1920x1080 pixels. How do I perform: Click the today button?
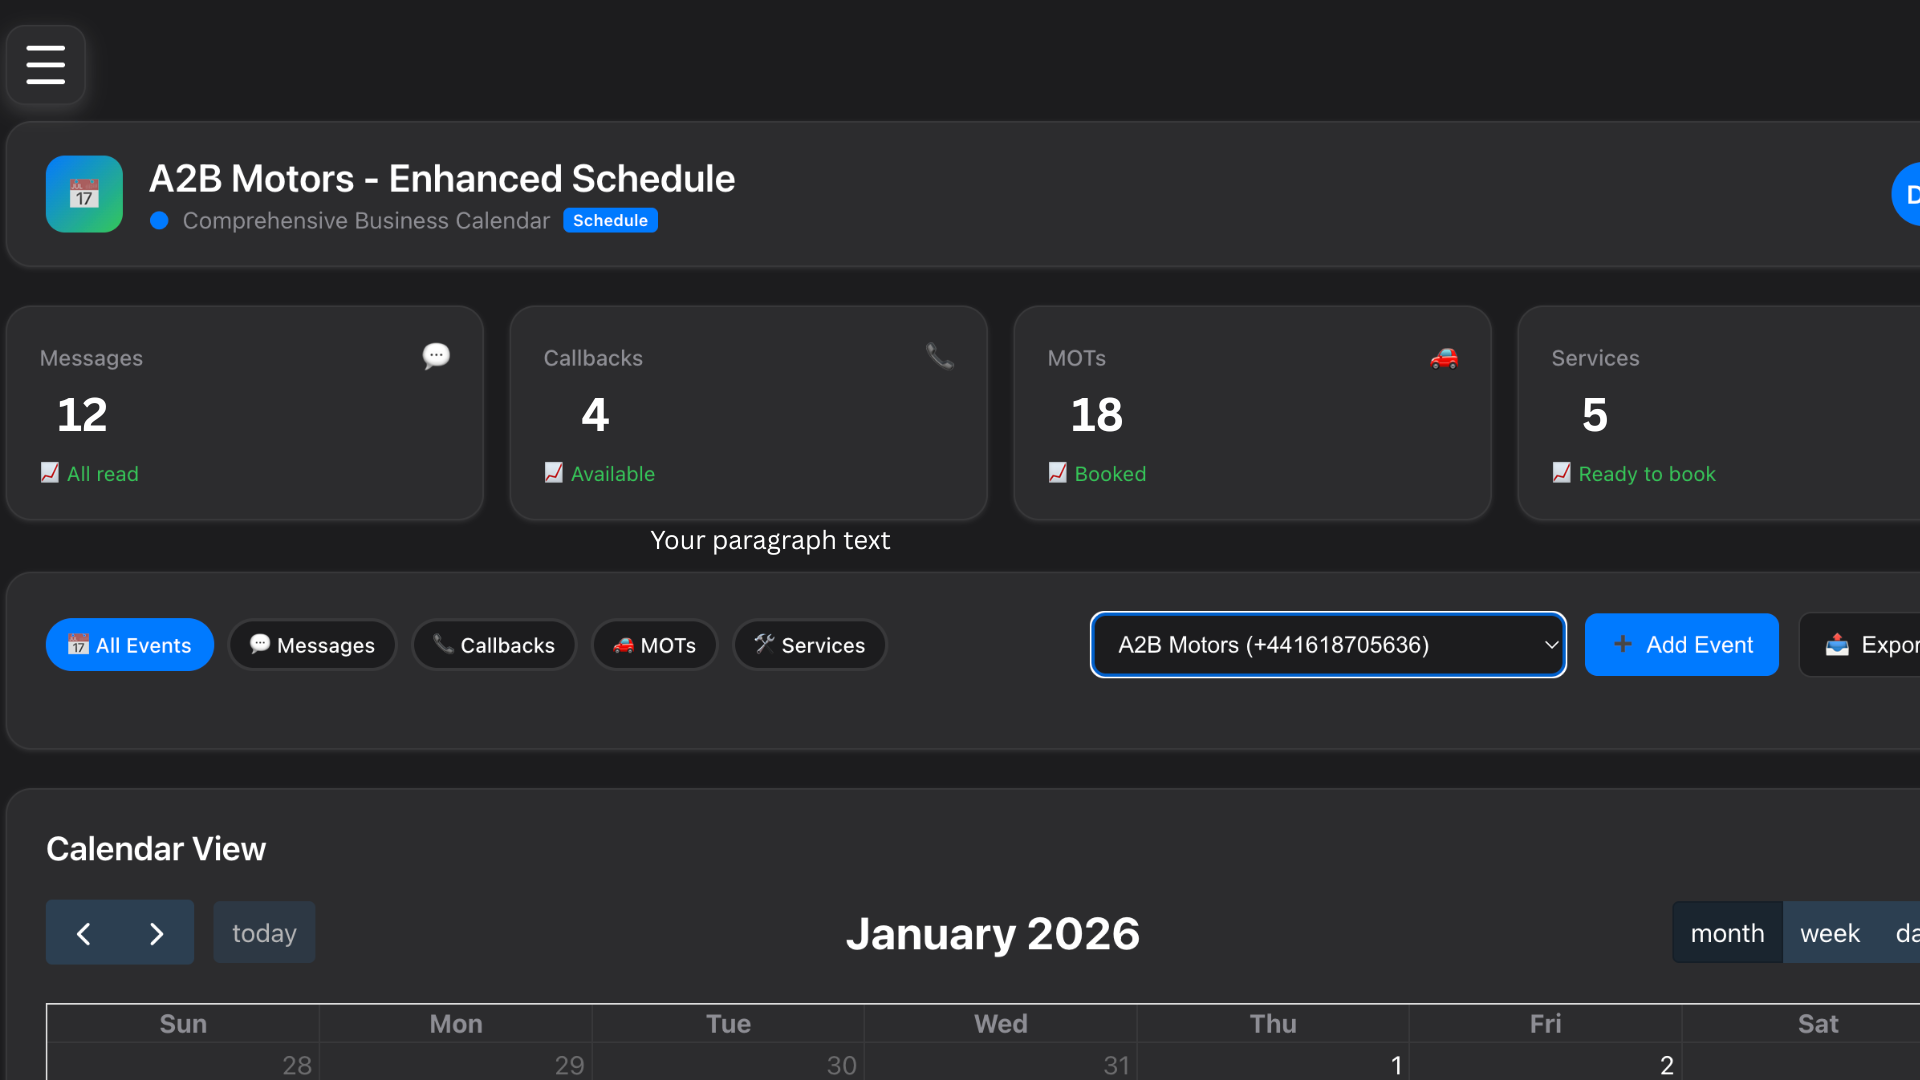click(263, 932)
